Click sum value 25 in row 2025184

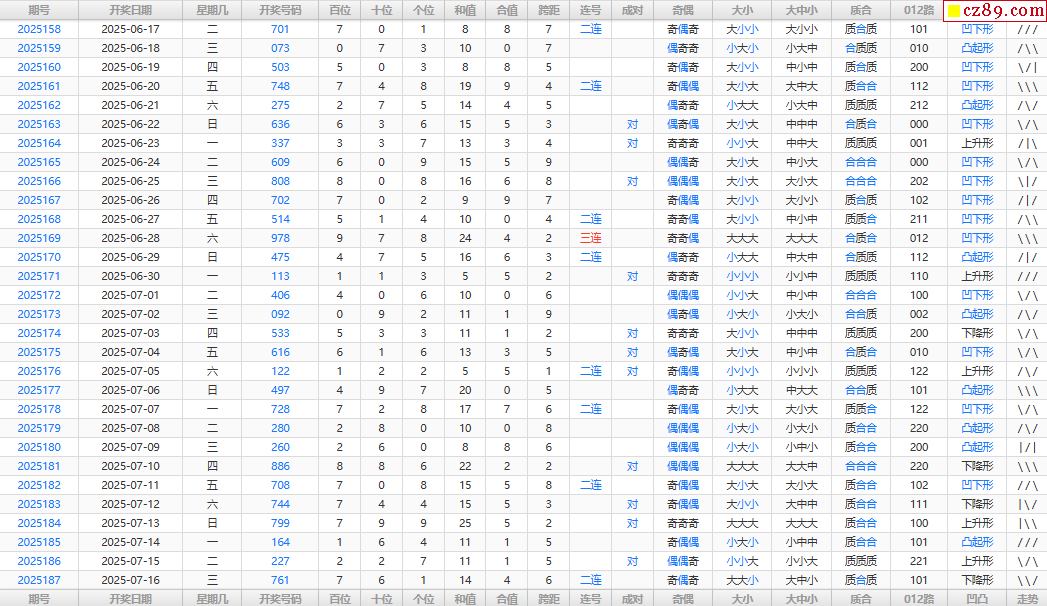(x=465, y=523)
